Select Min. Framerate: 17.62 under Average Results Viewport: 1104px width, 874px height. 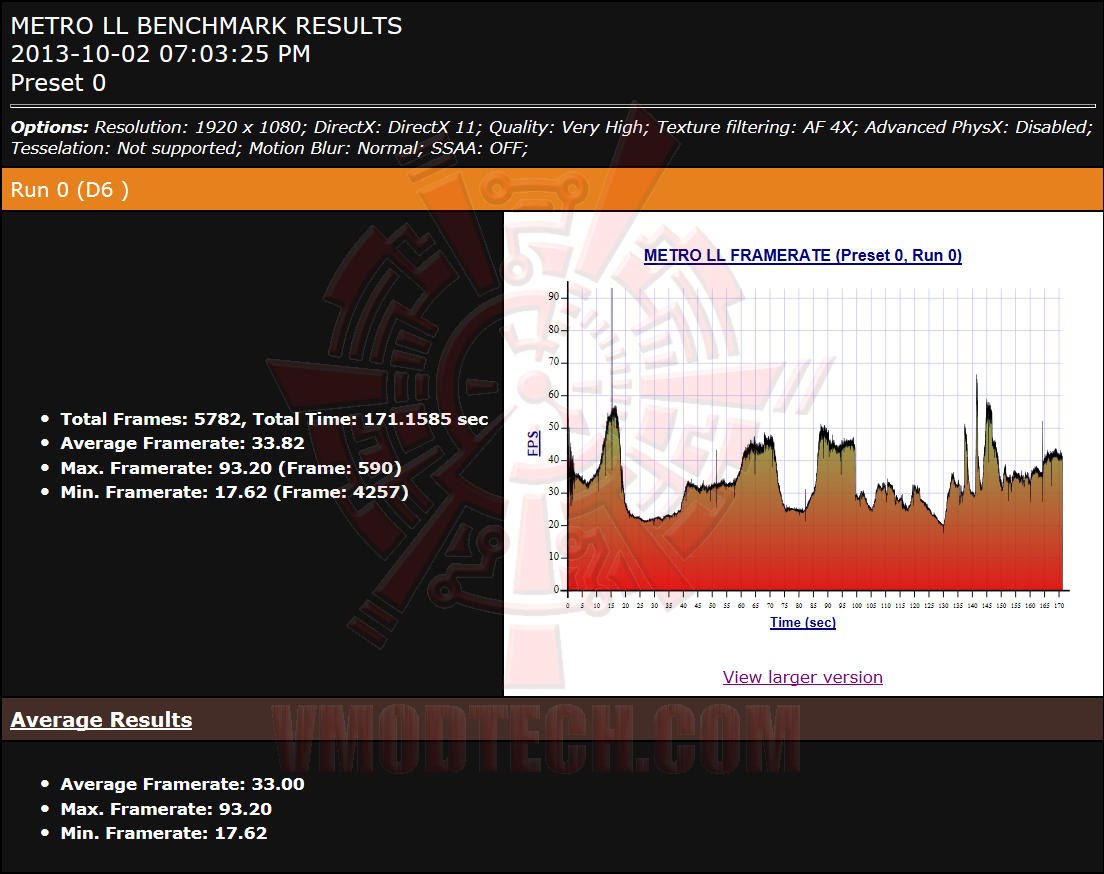(164, 833)
